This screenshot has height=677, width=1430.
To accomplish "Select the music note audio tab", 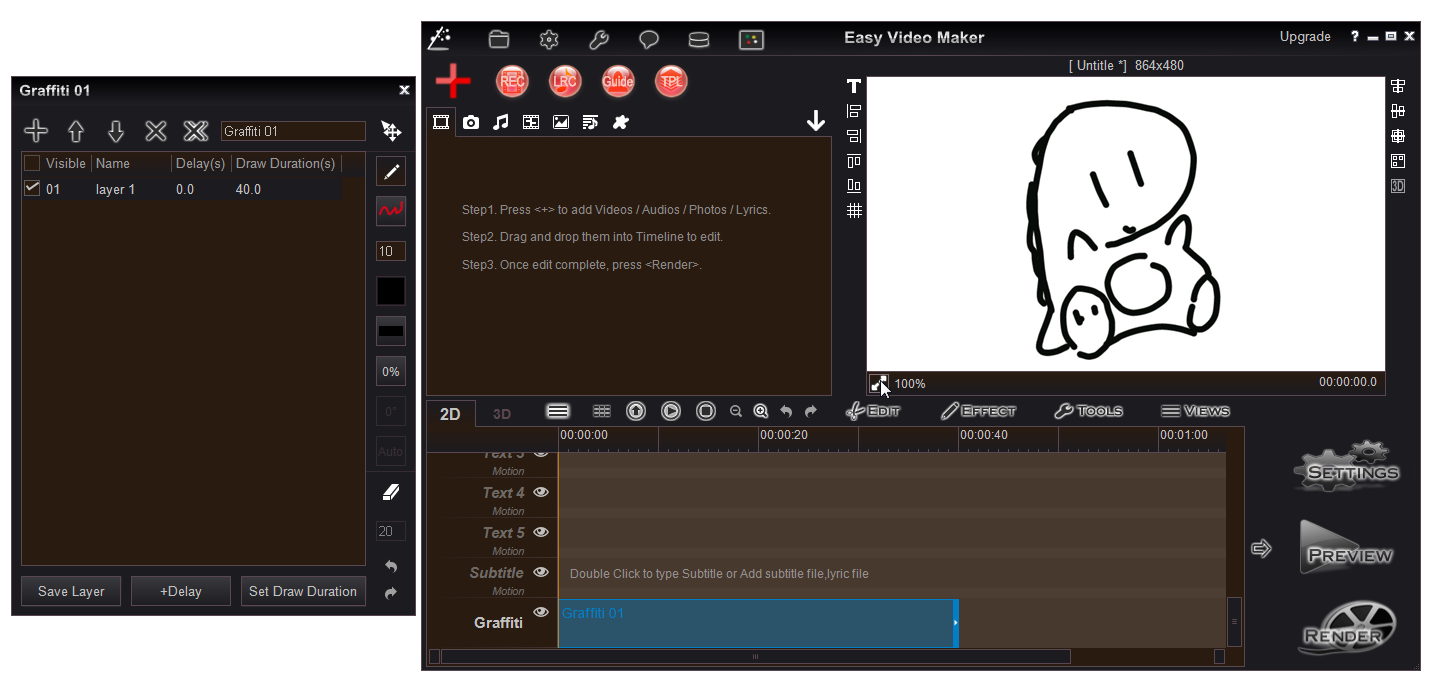I will [x=501, y=122].
